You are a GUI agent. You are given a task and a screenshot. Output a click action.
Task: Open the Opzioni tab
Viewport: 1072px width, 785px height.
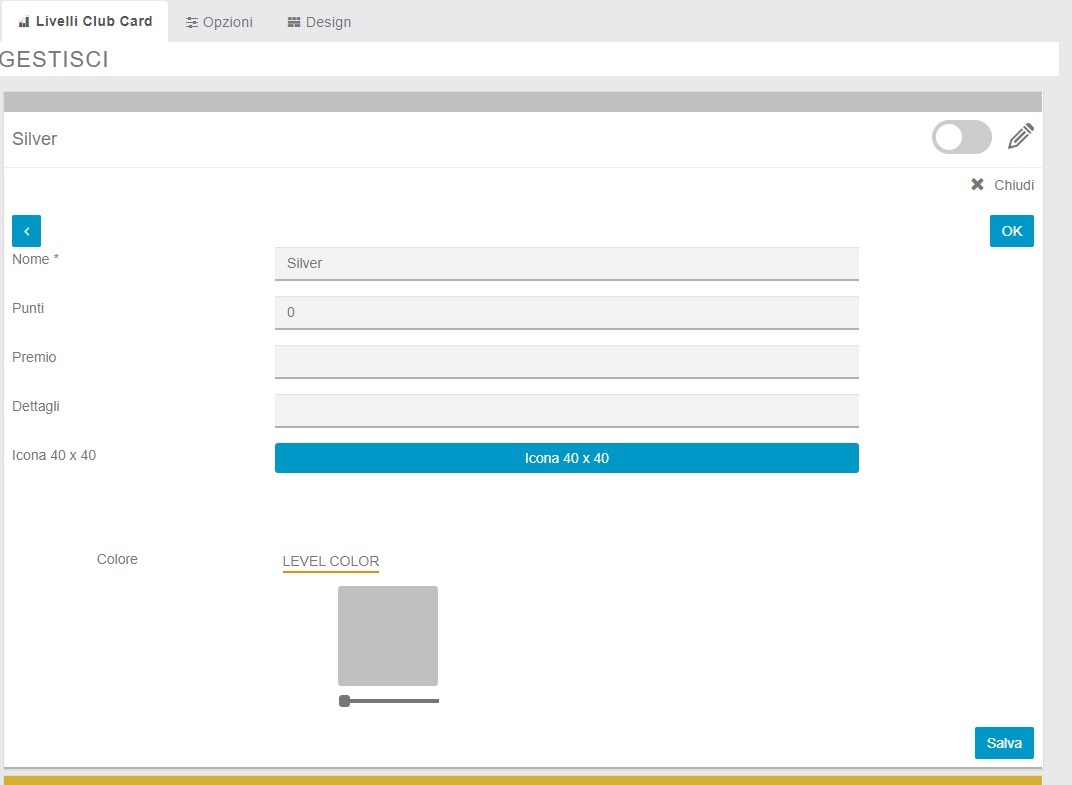pos(219,22)
